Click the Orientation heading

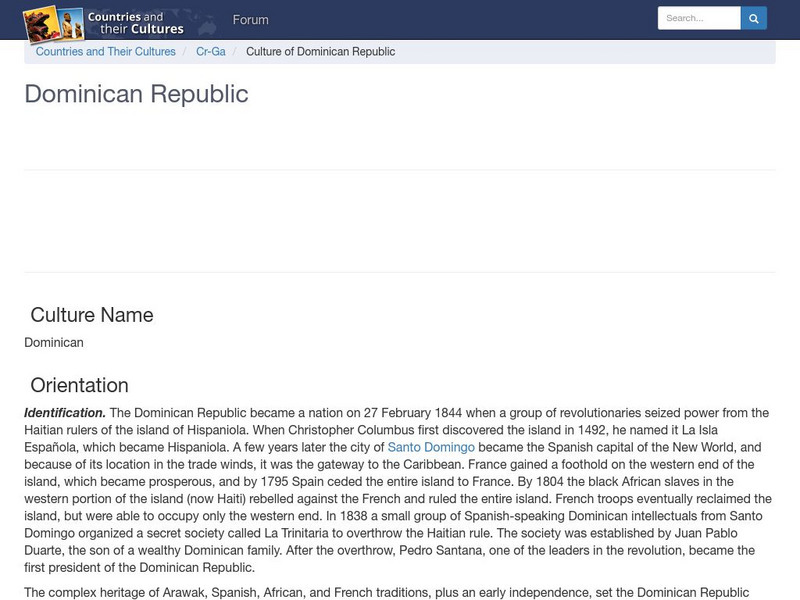(x=80, y=385)
